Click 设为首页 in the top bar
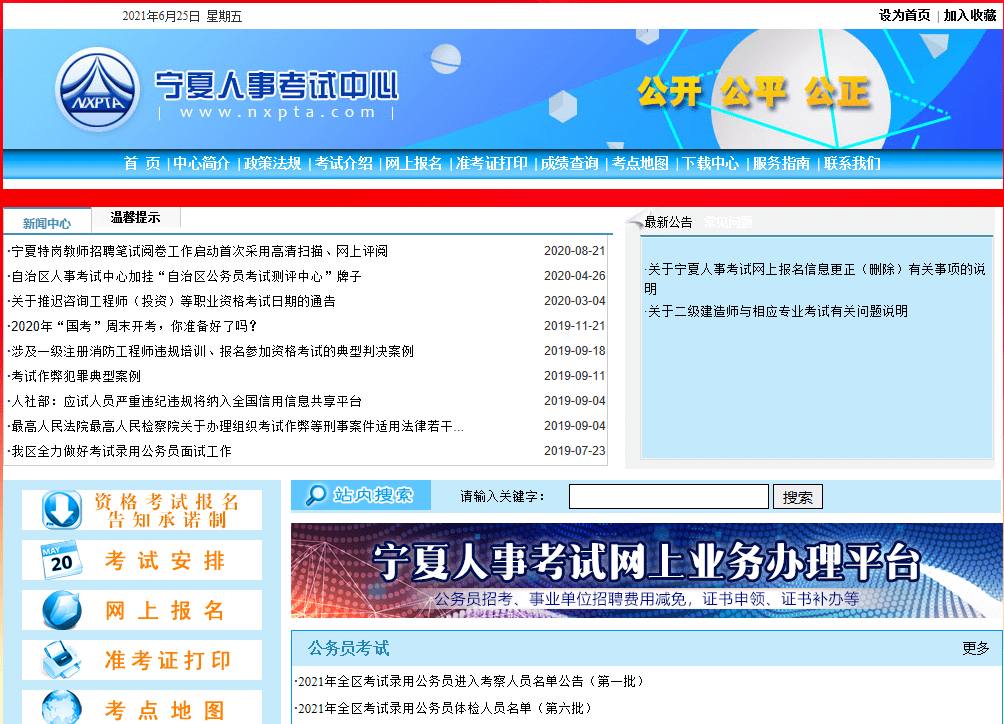The width and height of the screenshot is (1004, 724). (x=904, y=16)
